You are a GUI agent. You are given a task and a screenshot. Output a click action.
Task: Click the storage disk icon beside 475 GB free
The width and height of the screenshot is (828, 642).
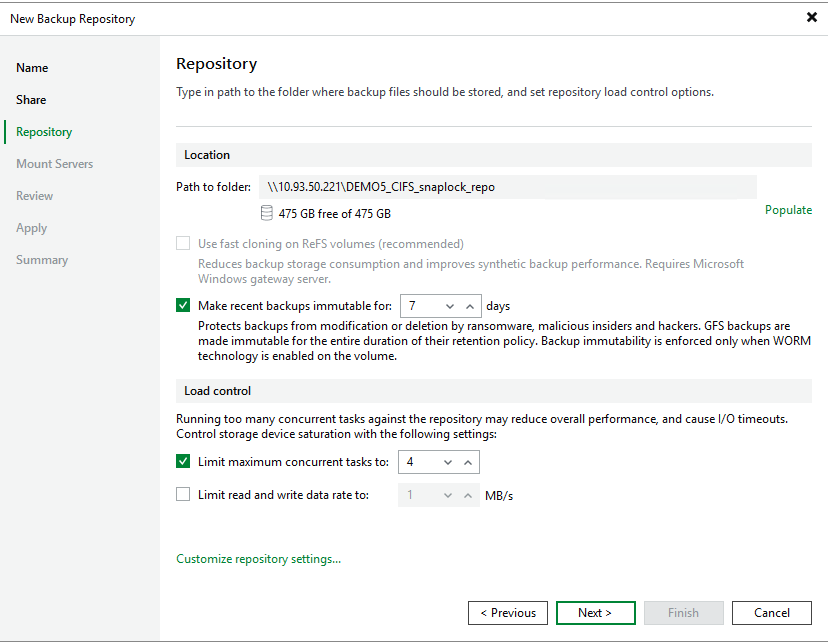coord(267,213)
